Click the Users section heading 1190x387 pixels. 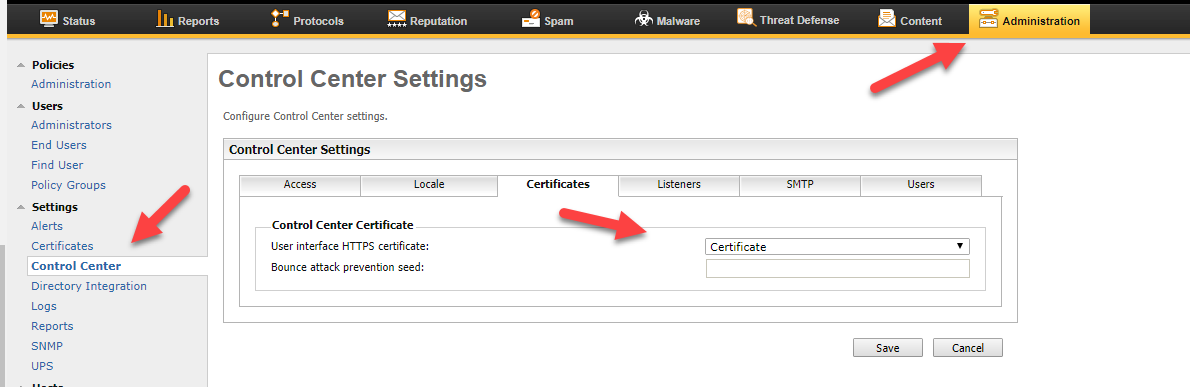click(x=47, y=106)
